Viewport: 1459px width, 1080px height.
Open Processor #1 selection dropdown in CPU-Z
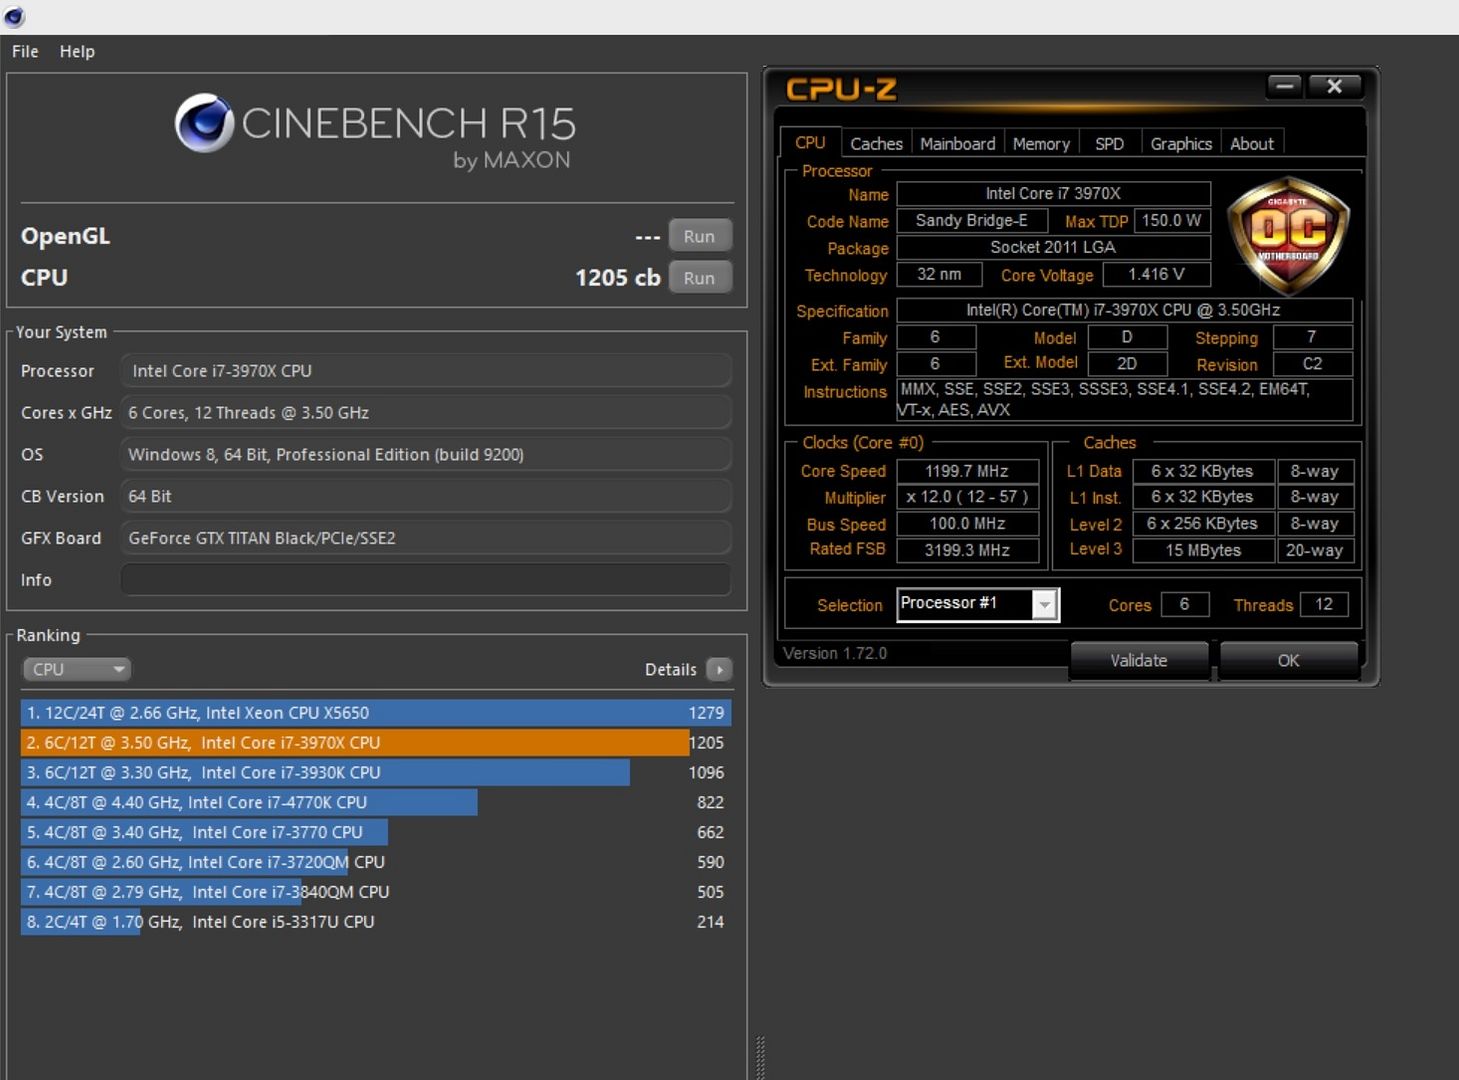point(978,604)
